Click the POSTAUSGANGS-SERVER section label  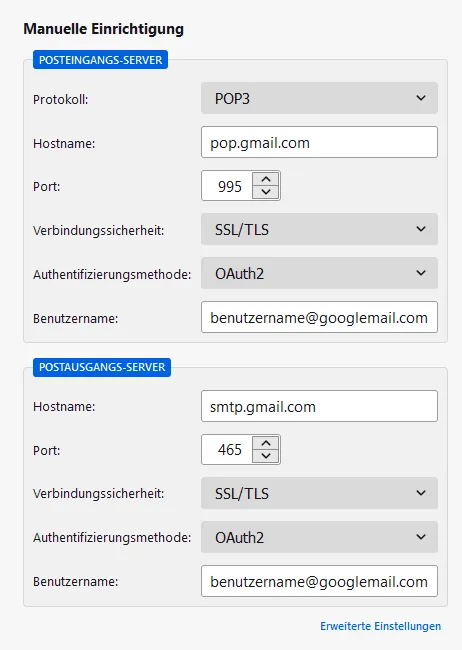(x=102, y=367)
